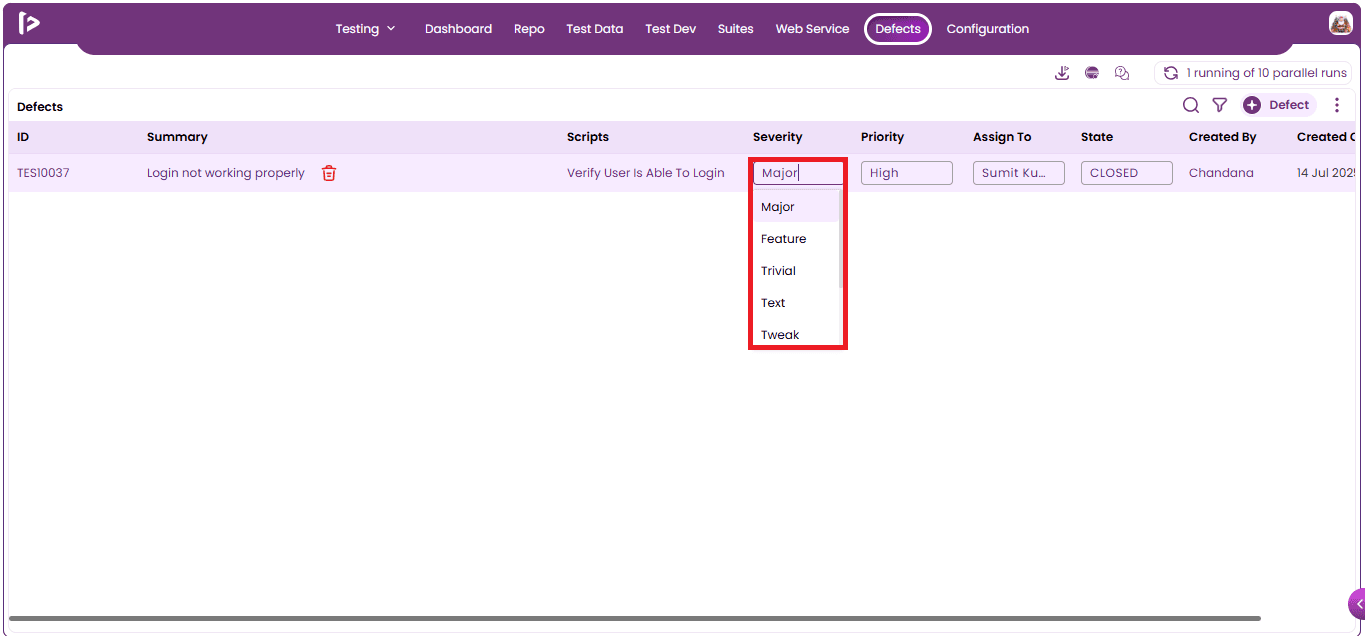1365x636 pixels.
Task: Switch to the Test Data tab
Action: point(594,29)
